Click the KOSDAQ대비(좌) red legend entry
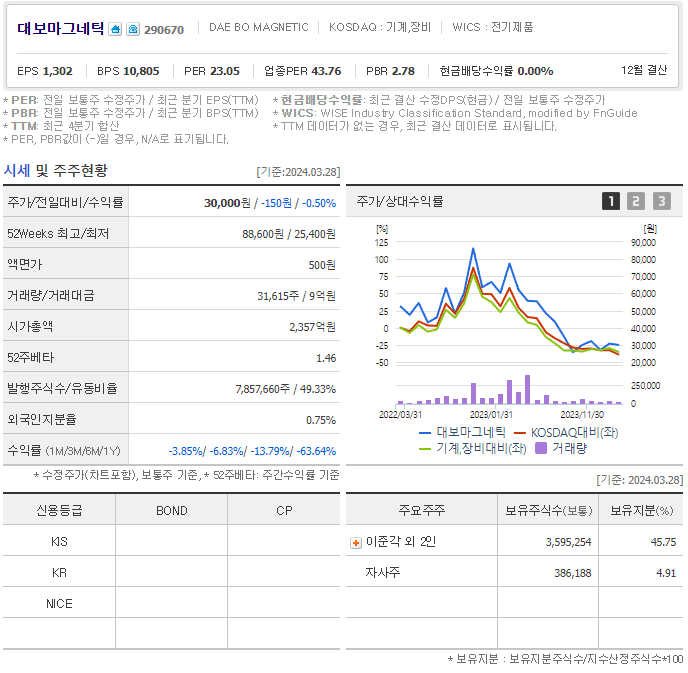 click(x=566, y=433)
